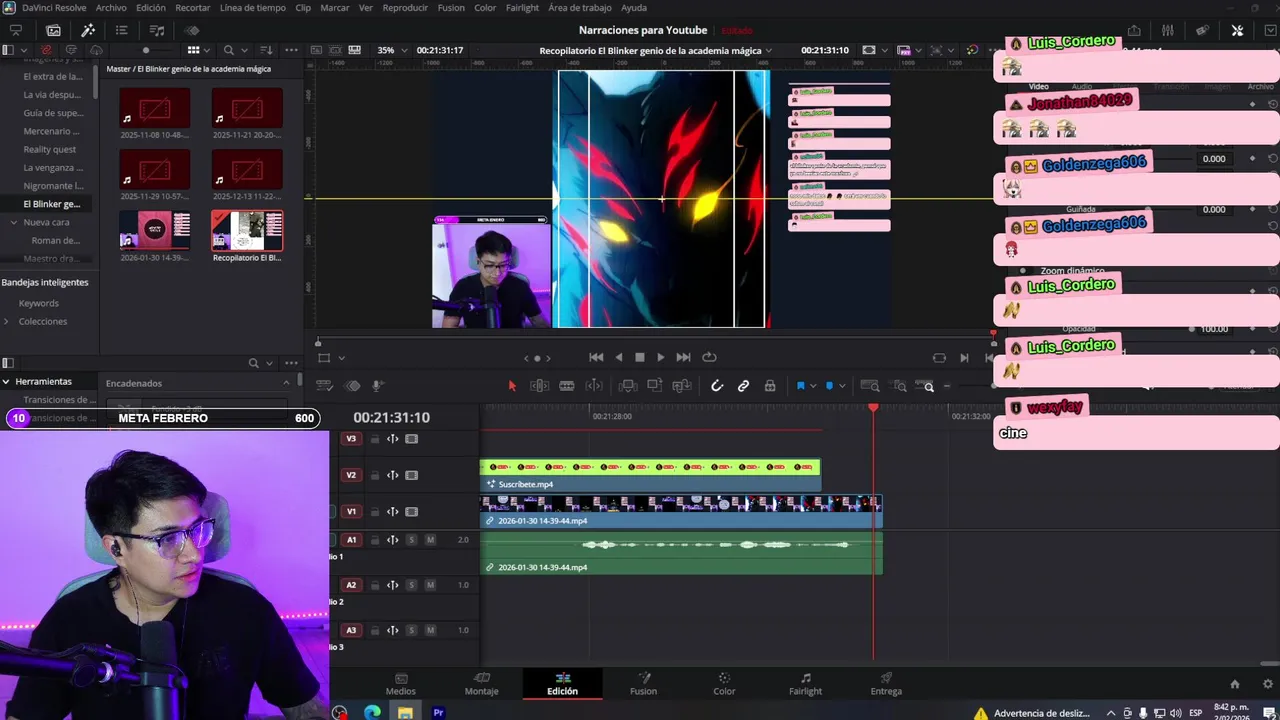Stop playback in the viewer
The height and width of the screenshot is (720, 1280).
pyautogui.click(x=640, y=357)
